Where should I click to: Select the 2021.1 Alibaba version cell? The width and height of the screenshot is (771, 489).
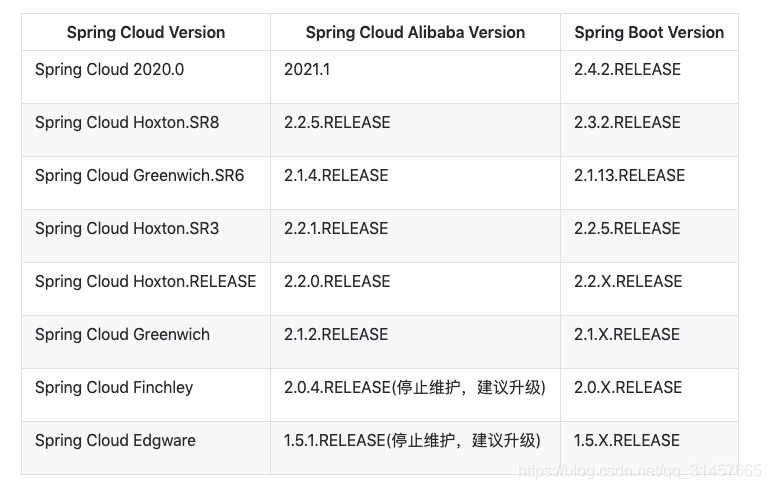(x=307, y=70)
